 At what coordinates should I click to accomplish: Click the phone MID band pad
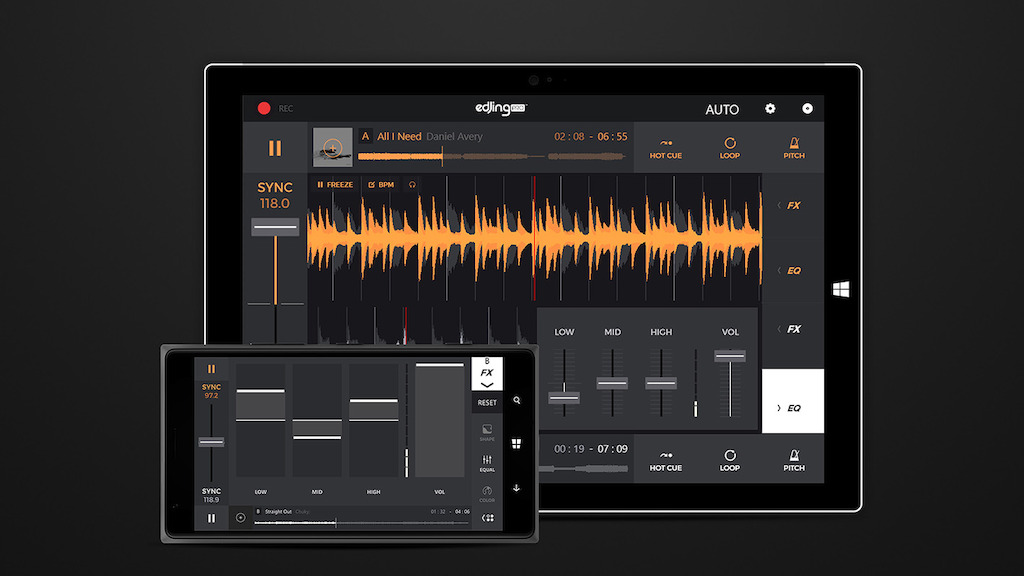317,421
